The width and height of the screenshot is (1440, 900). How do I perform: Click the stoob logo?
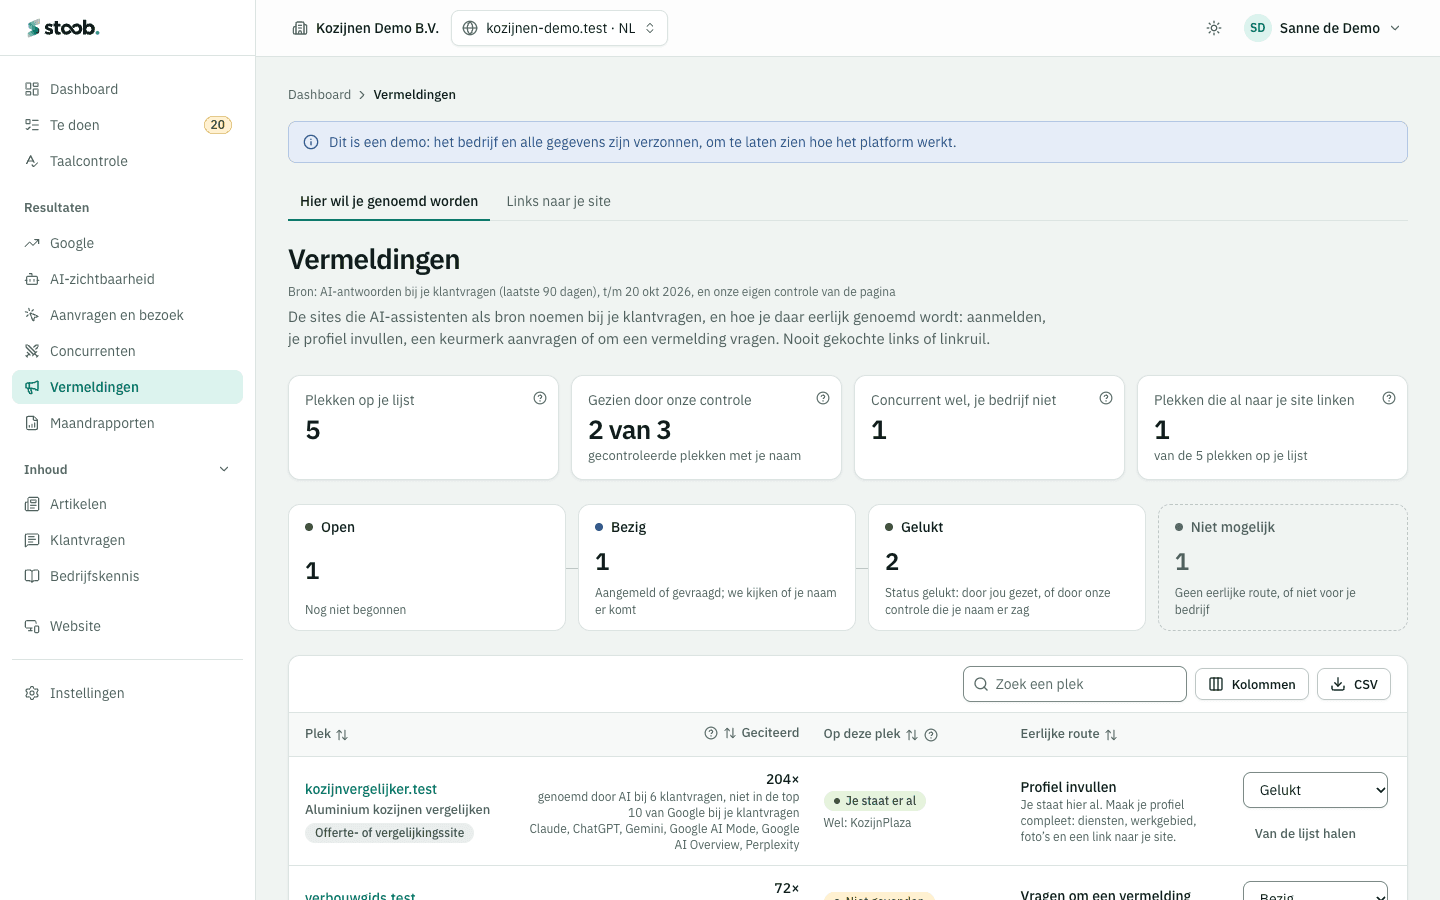[x=63, y=28]
